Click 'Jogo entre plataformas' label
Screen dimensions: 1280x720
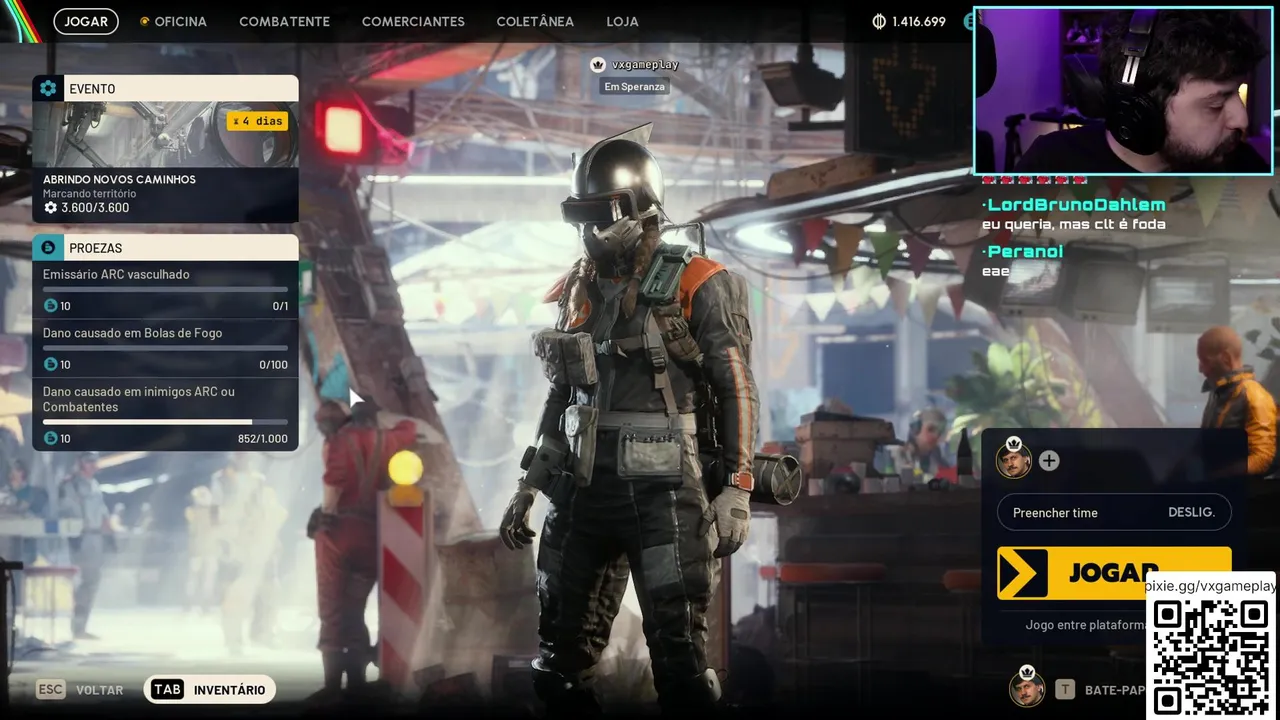(1086, 625)
